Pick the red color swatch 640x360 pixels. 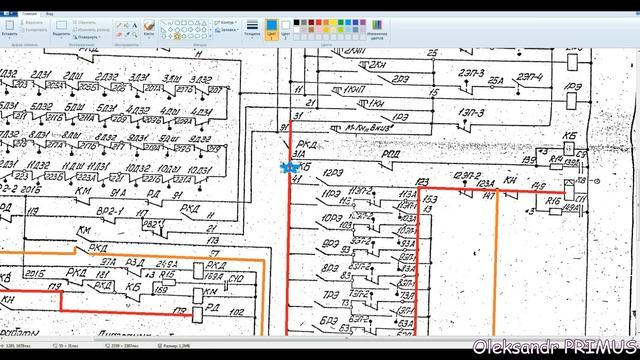coord(318,22)
